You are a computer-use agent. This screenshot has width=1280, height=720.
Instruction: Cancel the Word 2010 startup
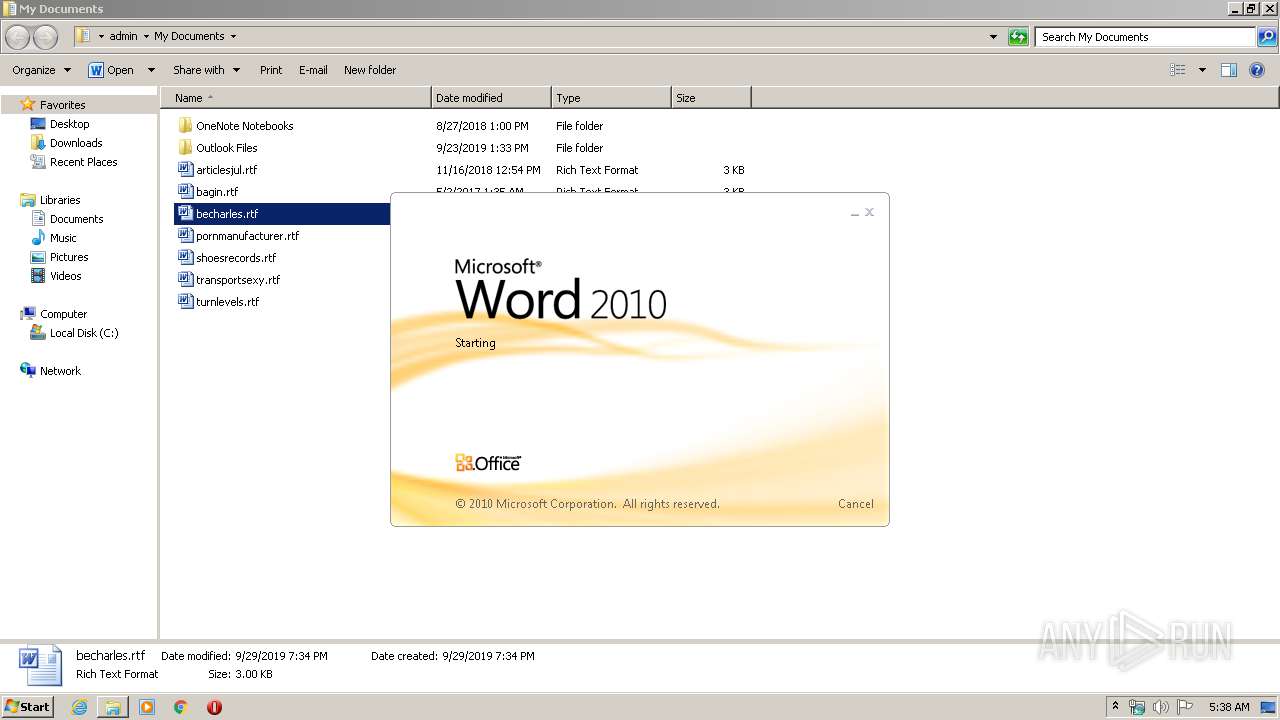click(x=856, y=504)
